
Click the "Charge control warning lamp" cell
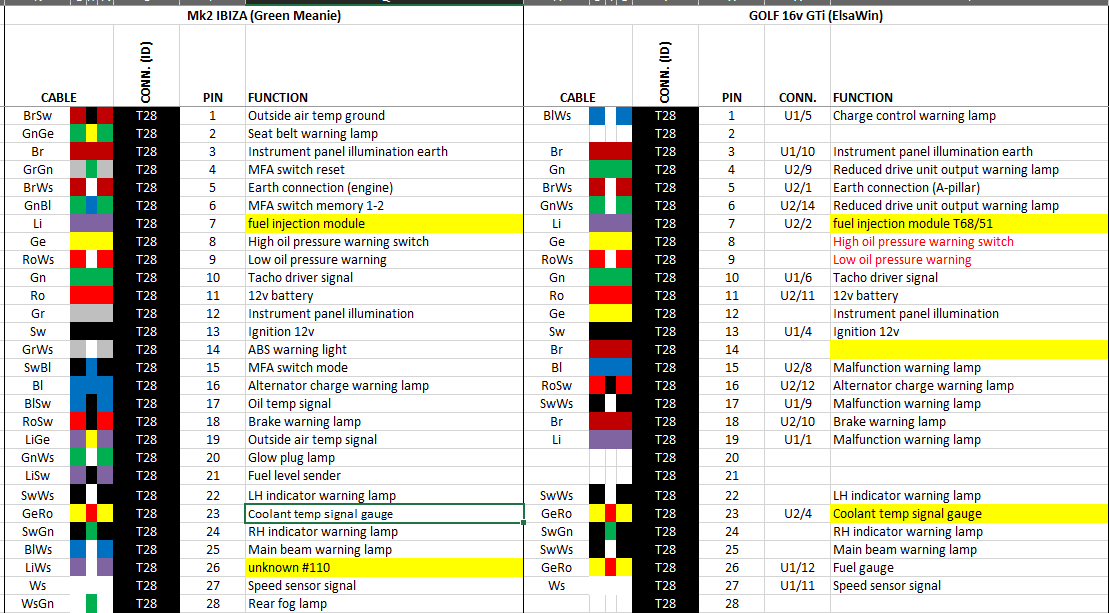click(970, 115)
